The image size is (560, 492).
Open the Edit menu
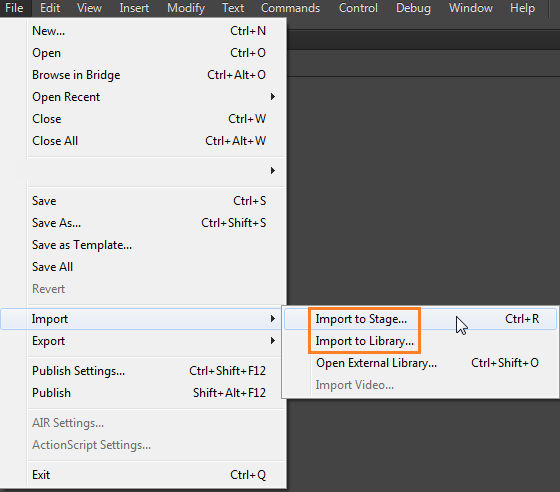point(50,8)
